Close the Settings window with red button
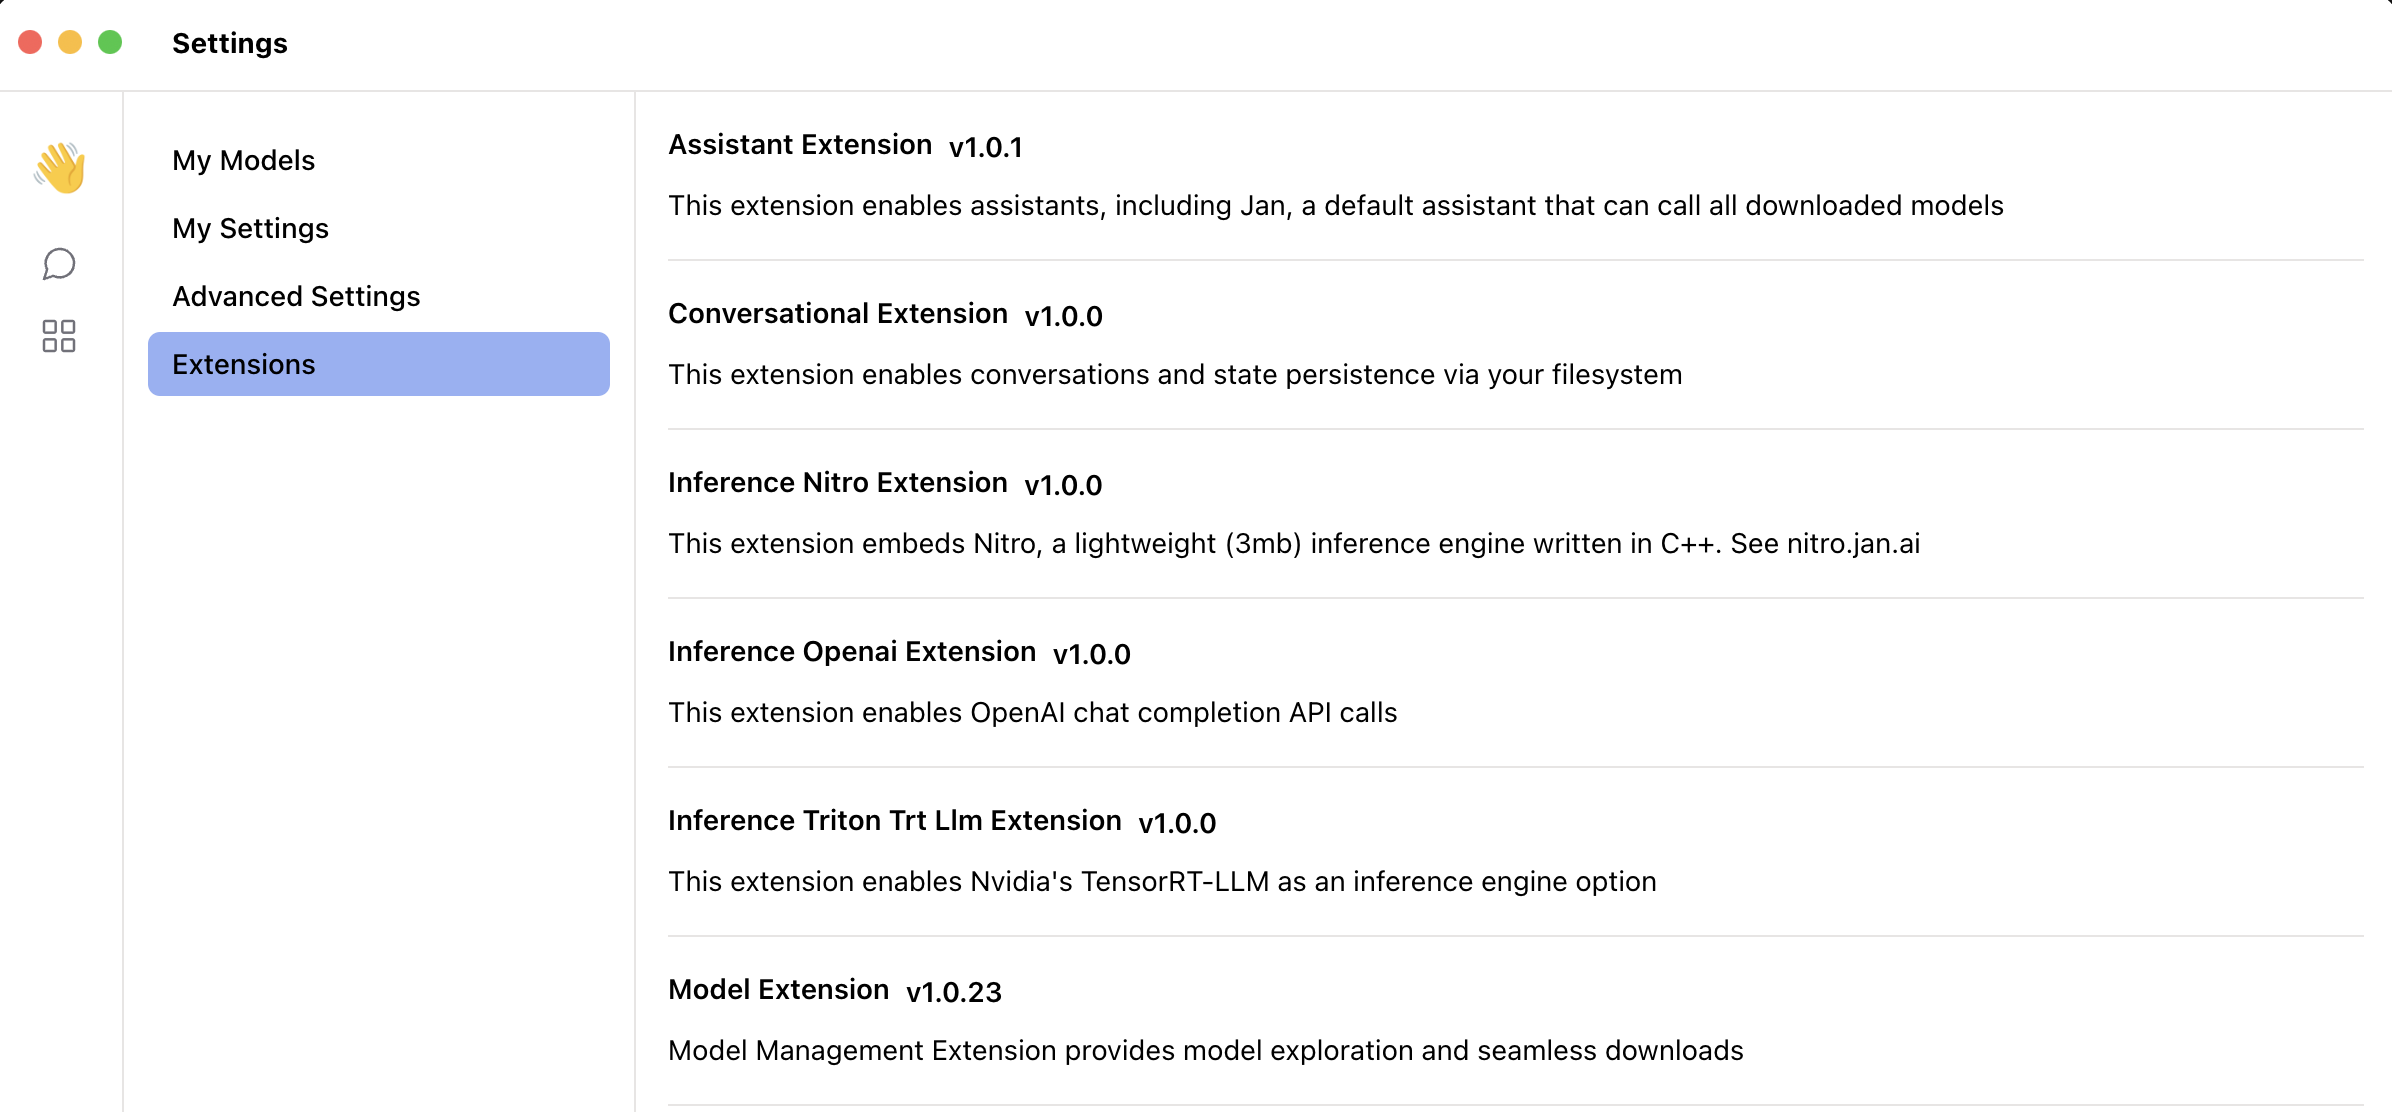This screenshot has height=1112, width=2392. click(30, 42)
